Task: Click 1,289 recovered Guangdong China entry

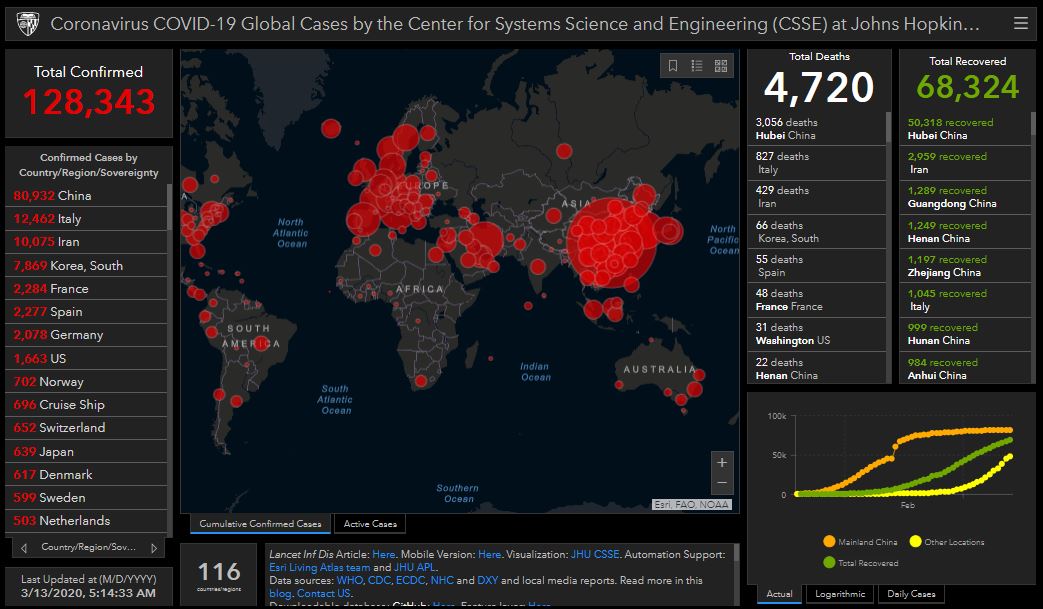Action: [965, 197]
